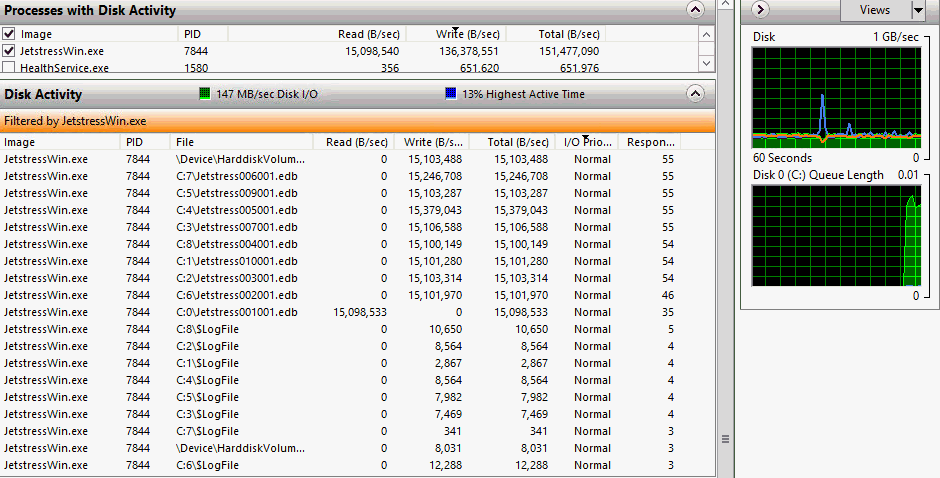This screenshot has height=478, width=940.
Task: Click the Filtered by JetstressWin.exe banner
Action: coord(358,121)
